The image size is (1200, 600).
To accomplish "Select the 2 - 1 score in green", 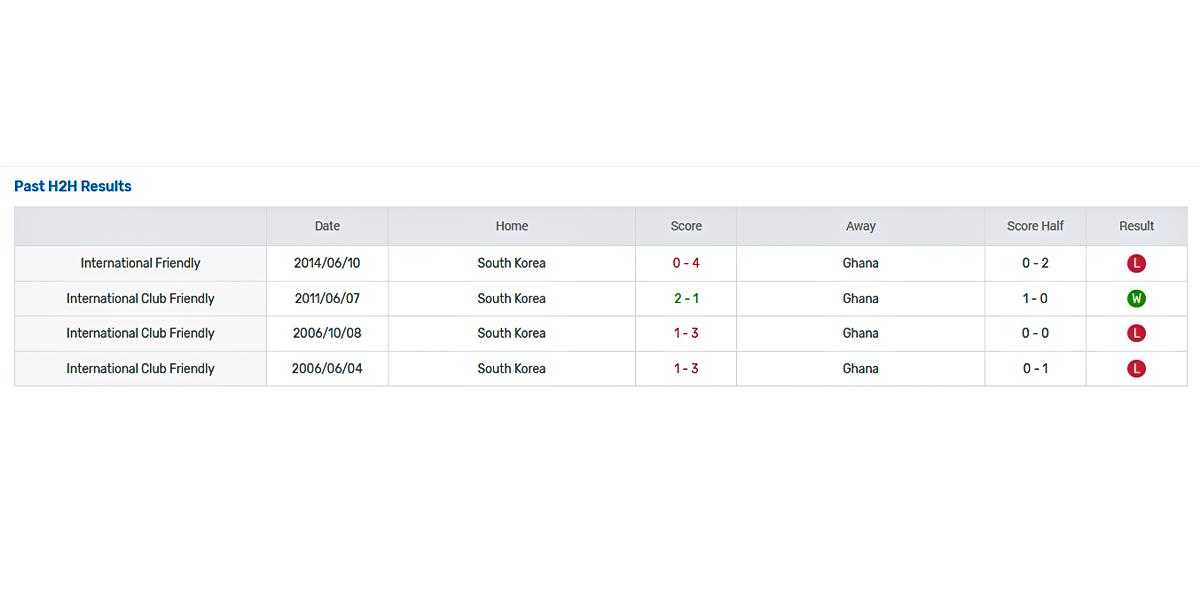I will pyautogui.click(x=686, y=298).
